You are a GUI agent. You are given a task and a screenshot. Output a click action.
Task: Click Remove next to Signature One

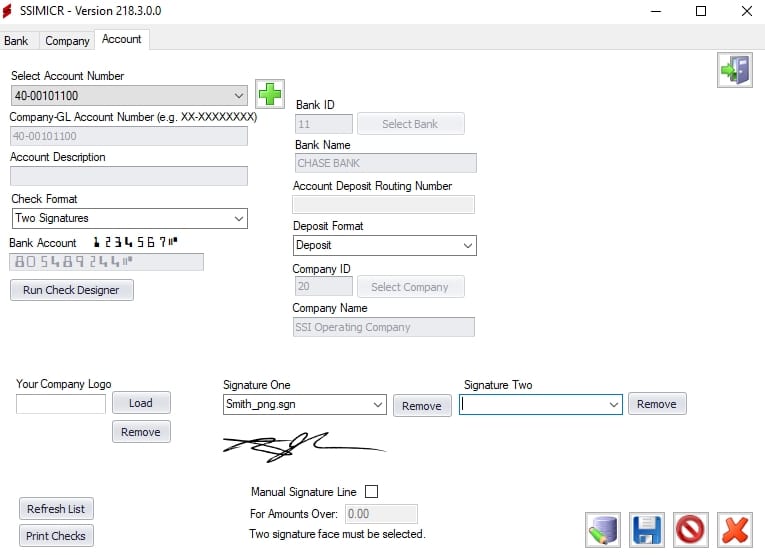tap(422, 406)
